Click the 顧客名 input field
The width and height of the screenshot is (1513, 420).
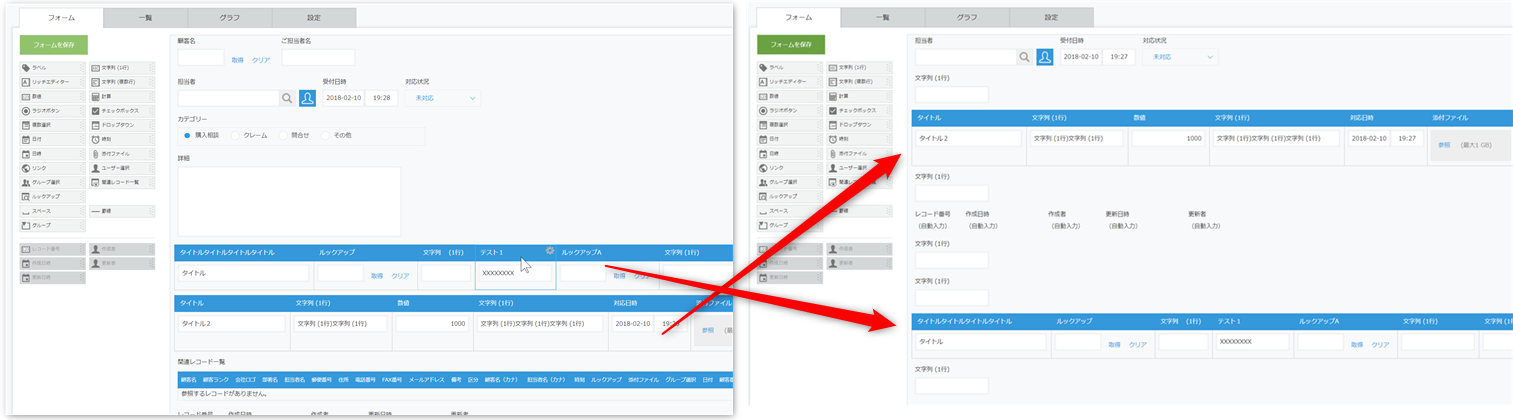tap(201, 57)
